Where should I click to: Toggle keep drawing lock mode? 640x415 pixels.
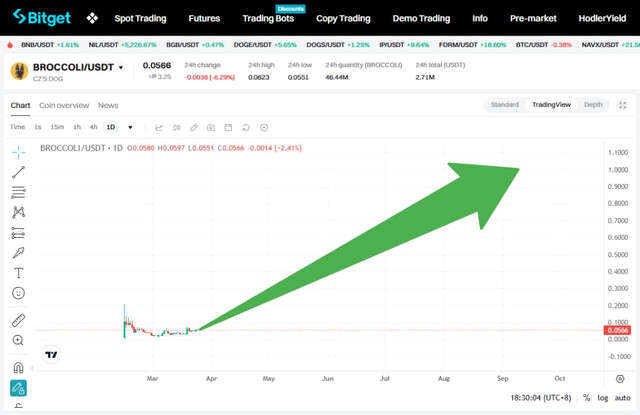[x=18, y=388]
